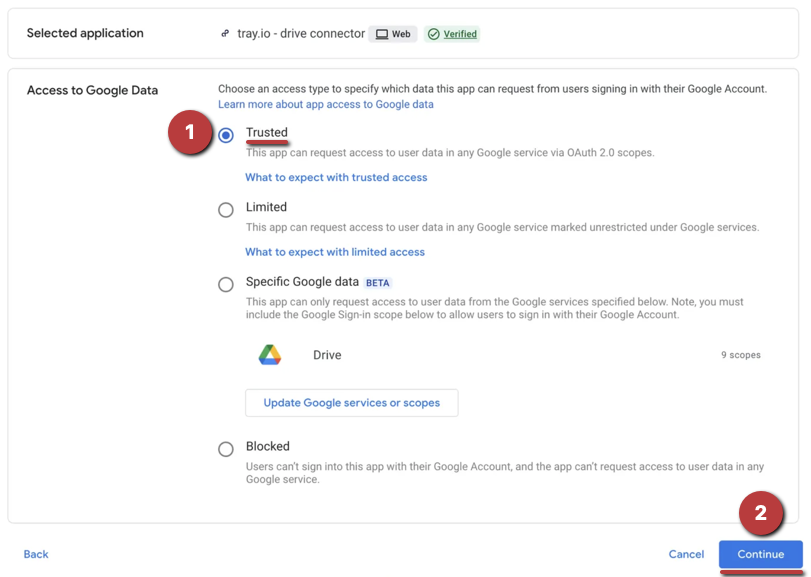Click Continue to confirm access settings
Viewport: 811px width, 577px height.
click(759, 554)
